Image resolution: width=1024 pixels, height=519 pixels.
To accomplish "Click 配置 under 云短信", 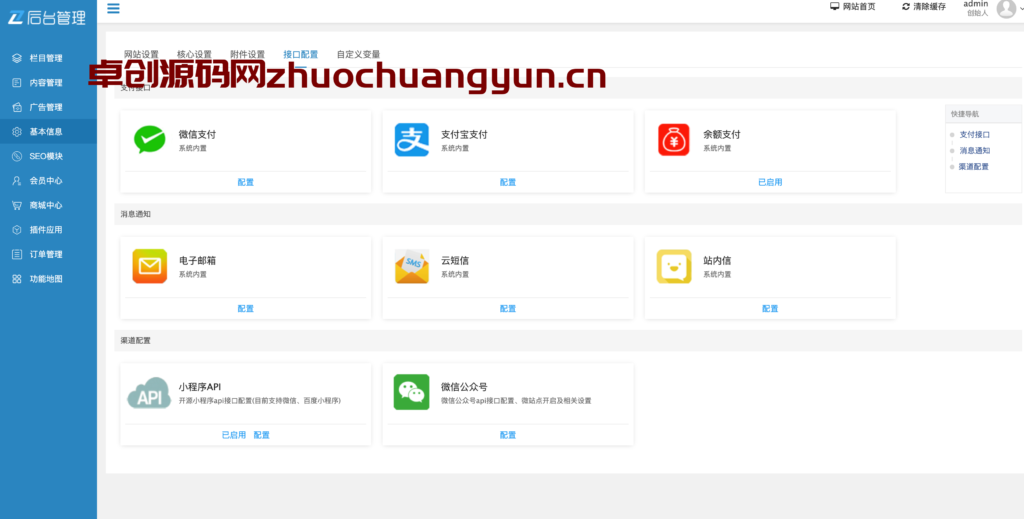I will click(508, 309).
